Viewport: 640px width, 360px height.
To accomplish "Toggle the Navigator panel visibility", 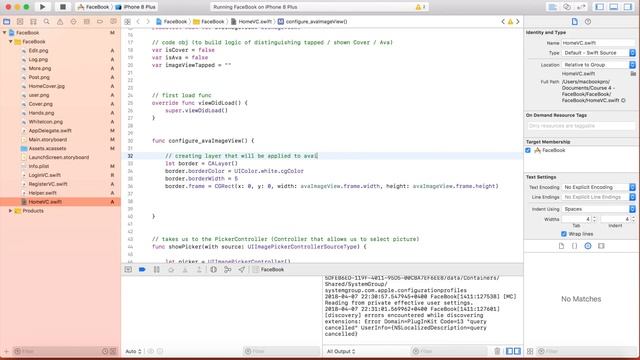I will point(600,7).
